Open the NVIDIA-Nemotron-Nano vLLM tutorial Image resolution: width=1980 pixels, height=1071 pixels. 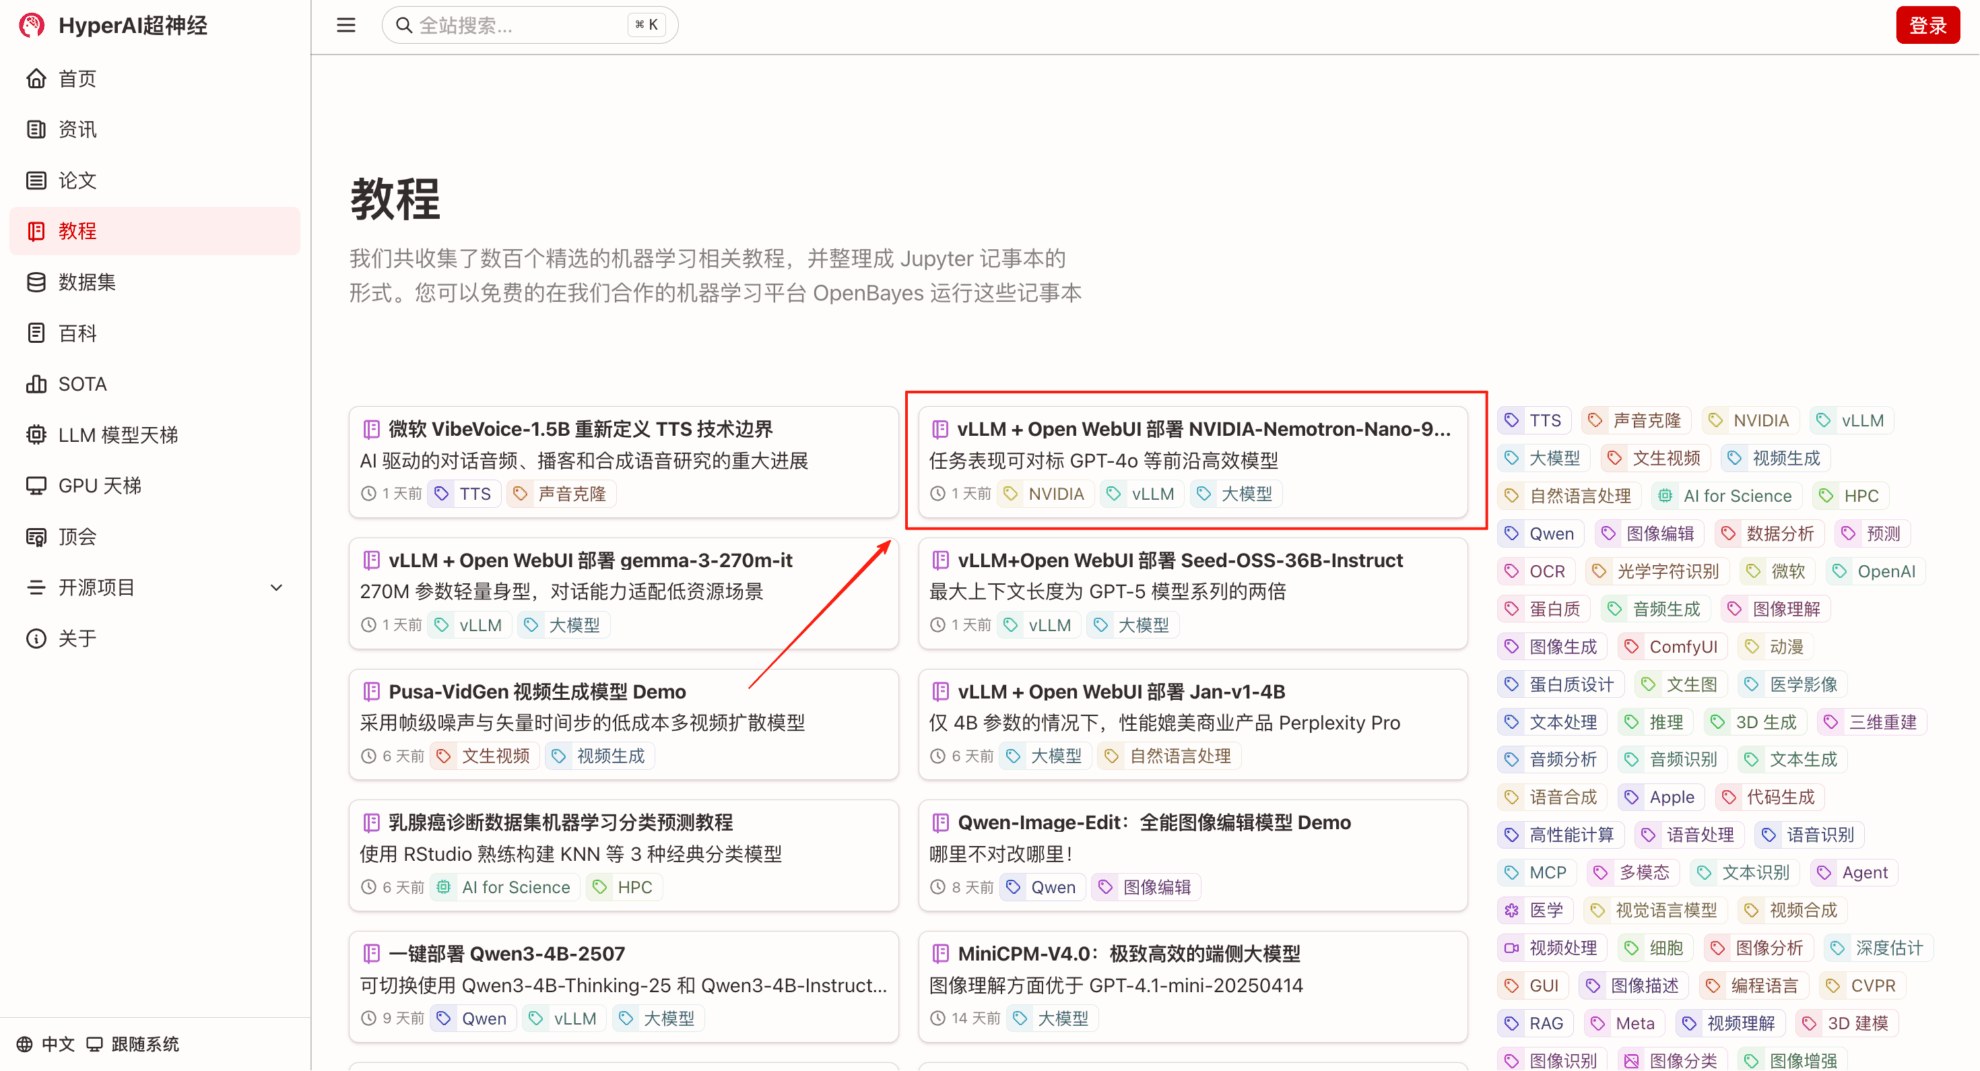click(1203, 429)
